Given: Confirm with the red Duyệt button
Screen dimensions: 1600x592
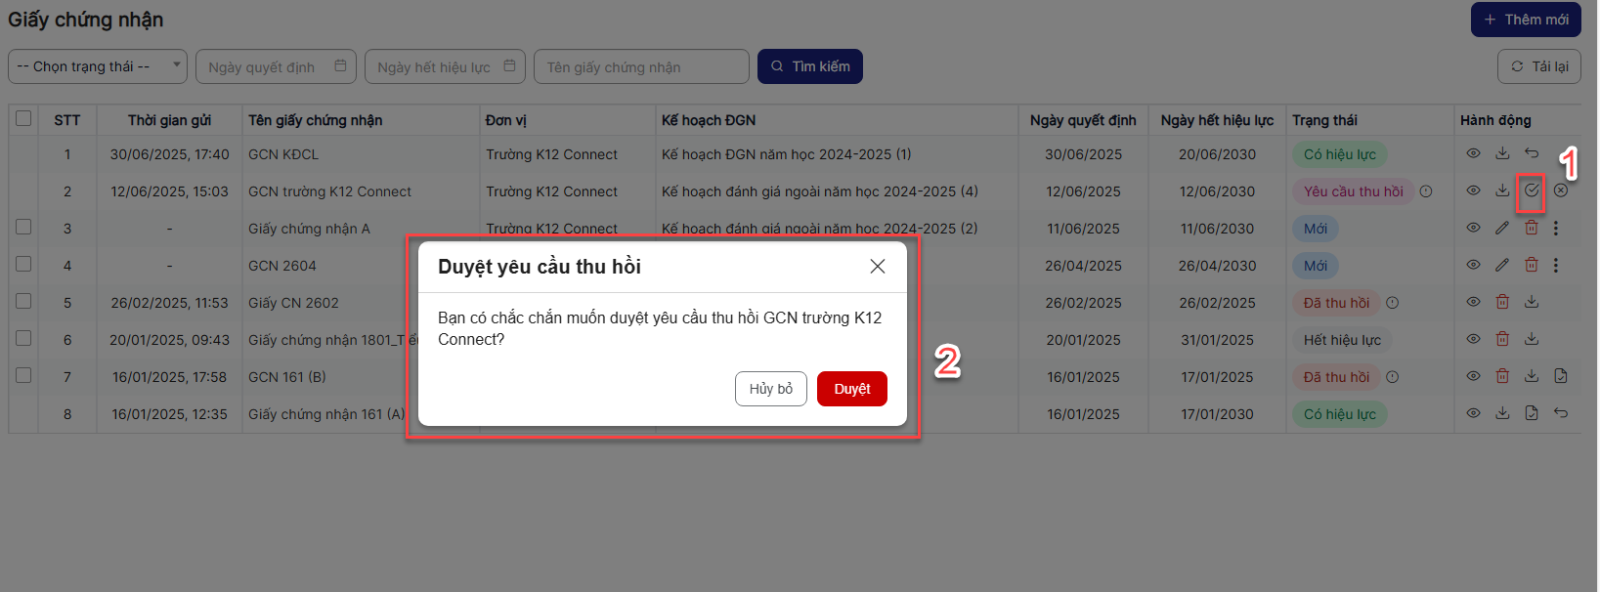Looking at the screenshot, I should point(852,389).
